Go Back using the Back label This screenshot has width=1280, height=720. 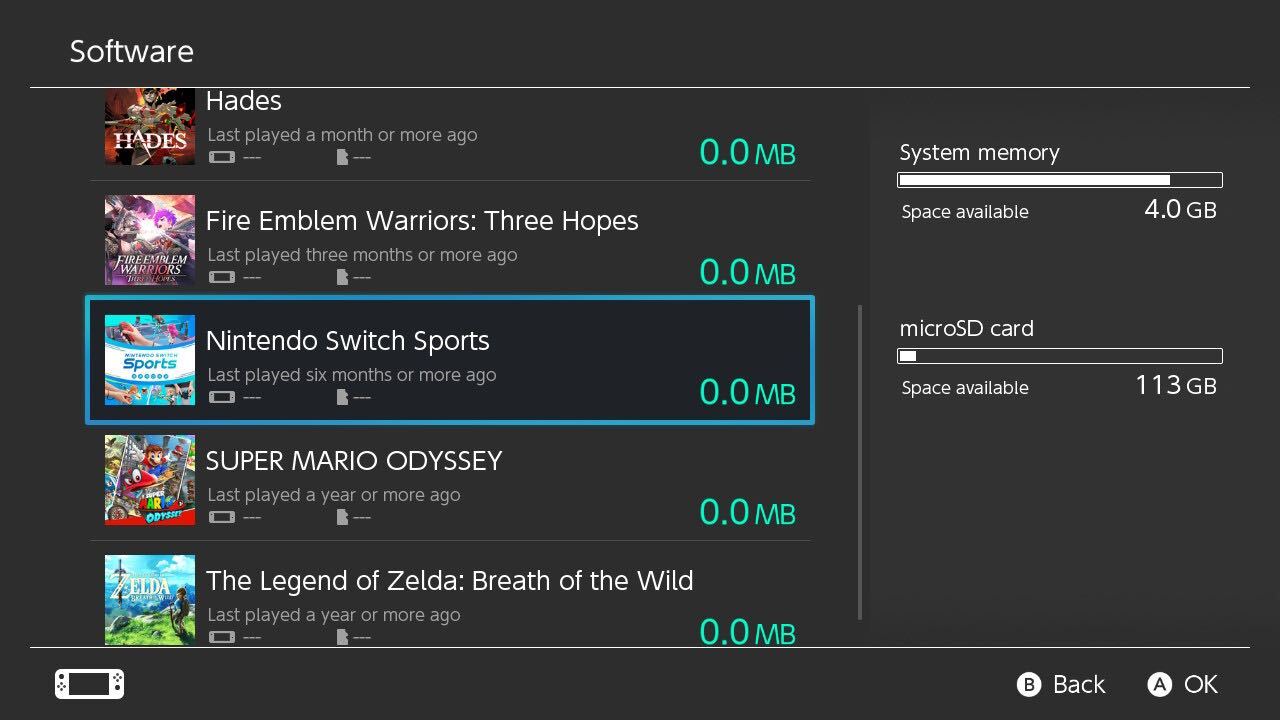click(x=1079, y=685)
